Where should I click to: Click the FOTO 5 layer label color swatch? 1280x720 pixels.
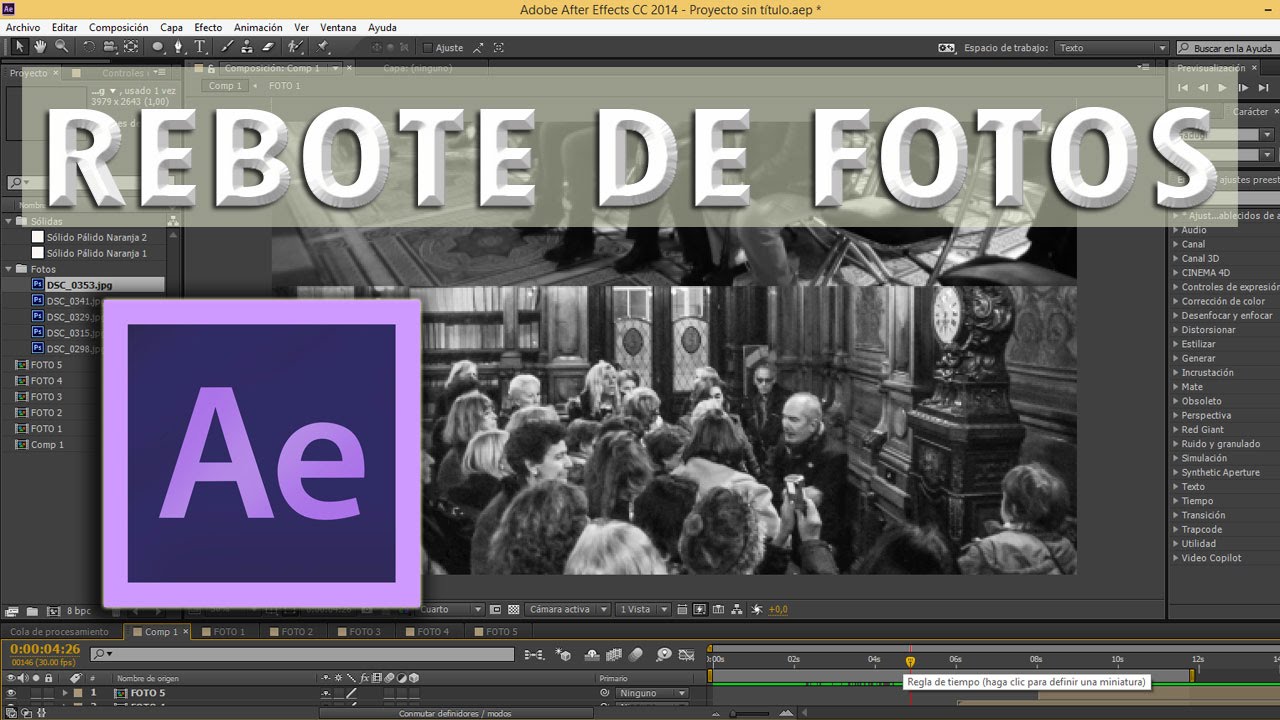pyautogui.click(x=78, y=693)
